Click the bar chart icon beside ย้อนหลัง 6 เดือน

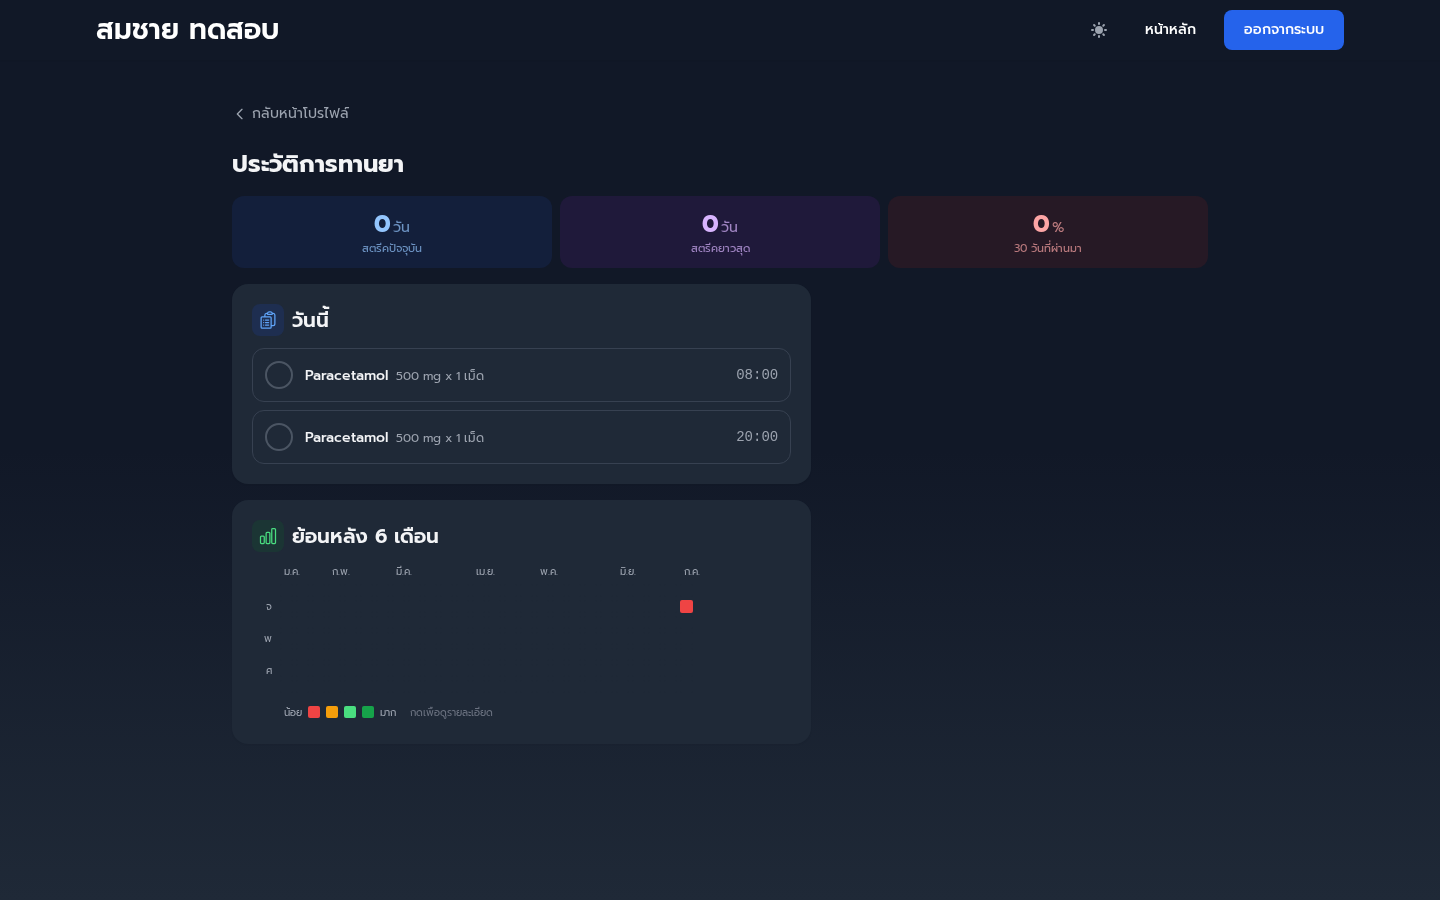click(268, 536)
